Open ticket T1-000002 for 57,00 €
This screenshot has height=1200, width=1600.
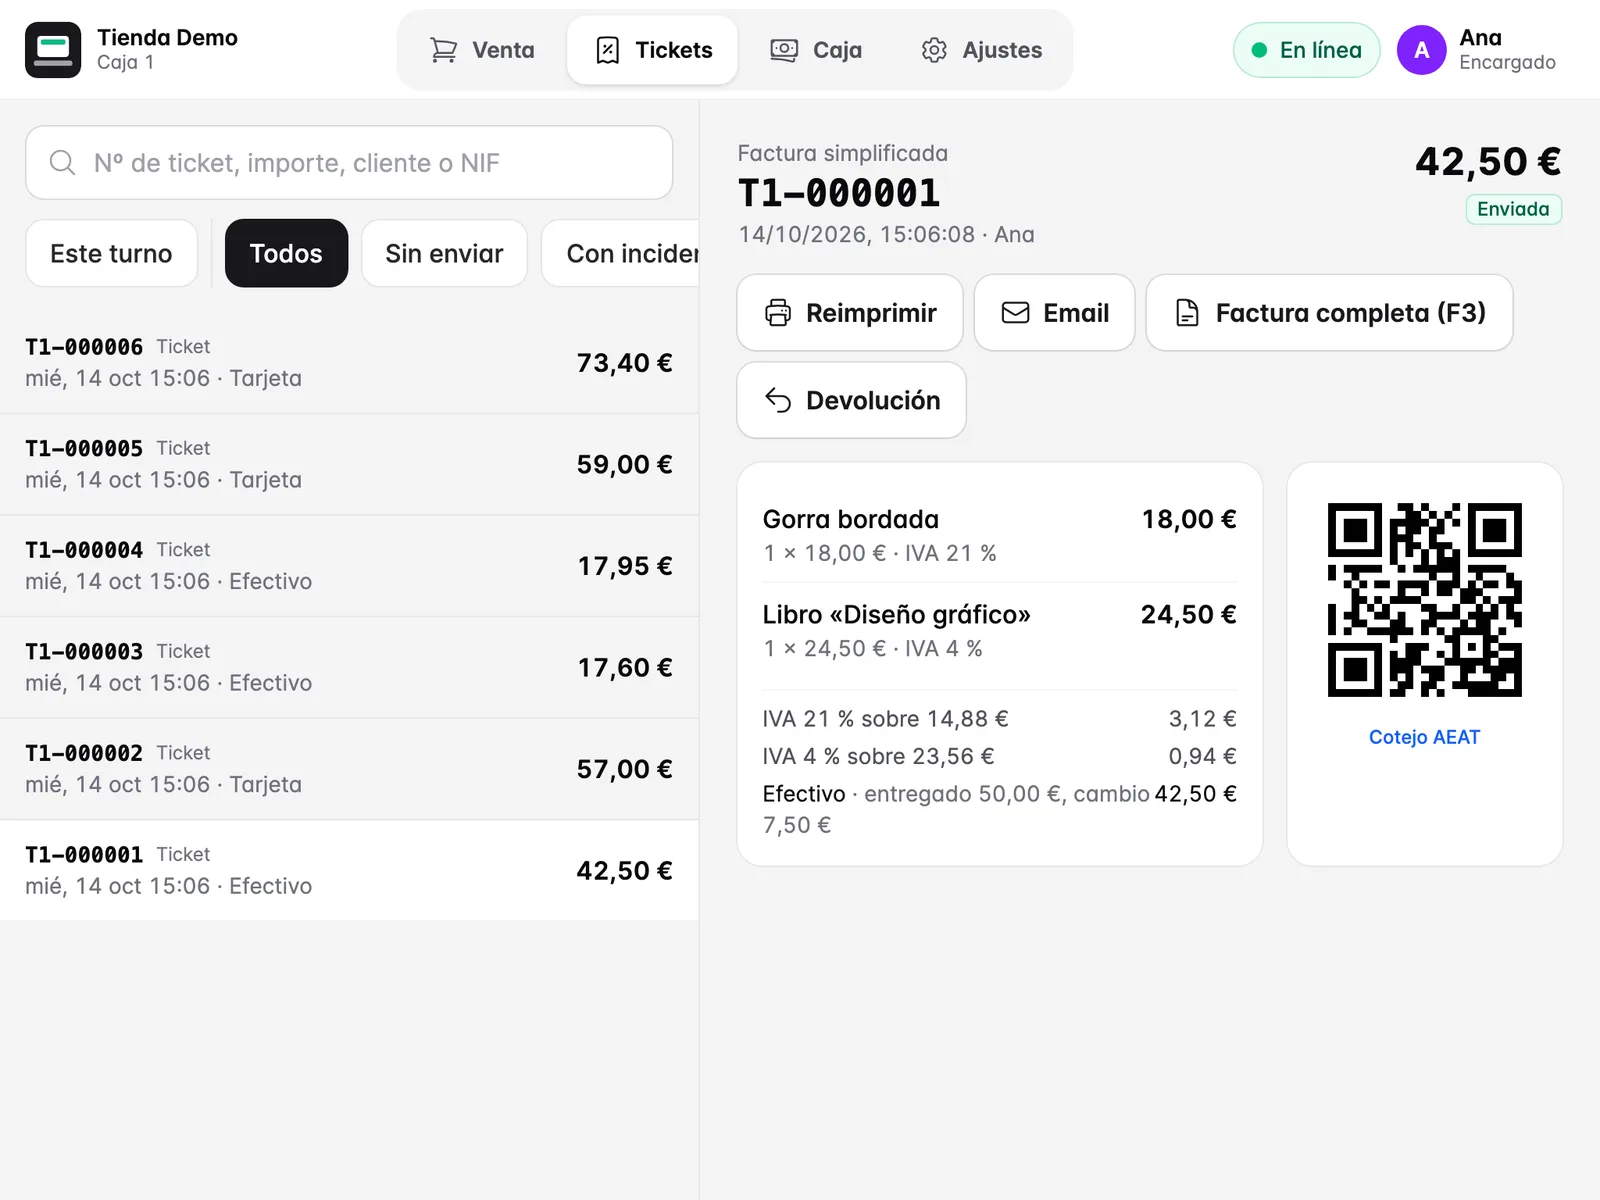coord(349,769)
